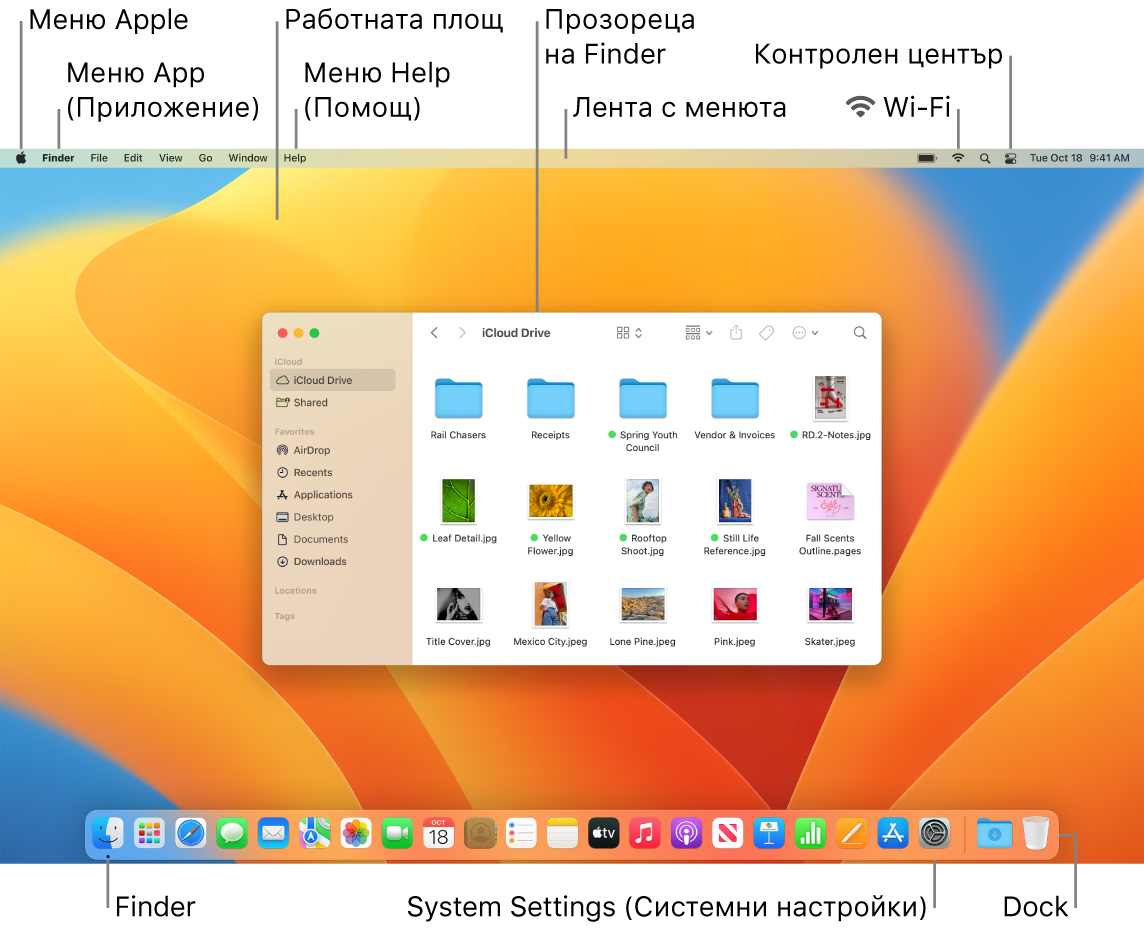Open the Help menu
Screen dimensions: 1144x928
(294, 157)
